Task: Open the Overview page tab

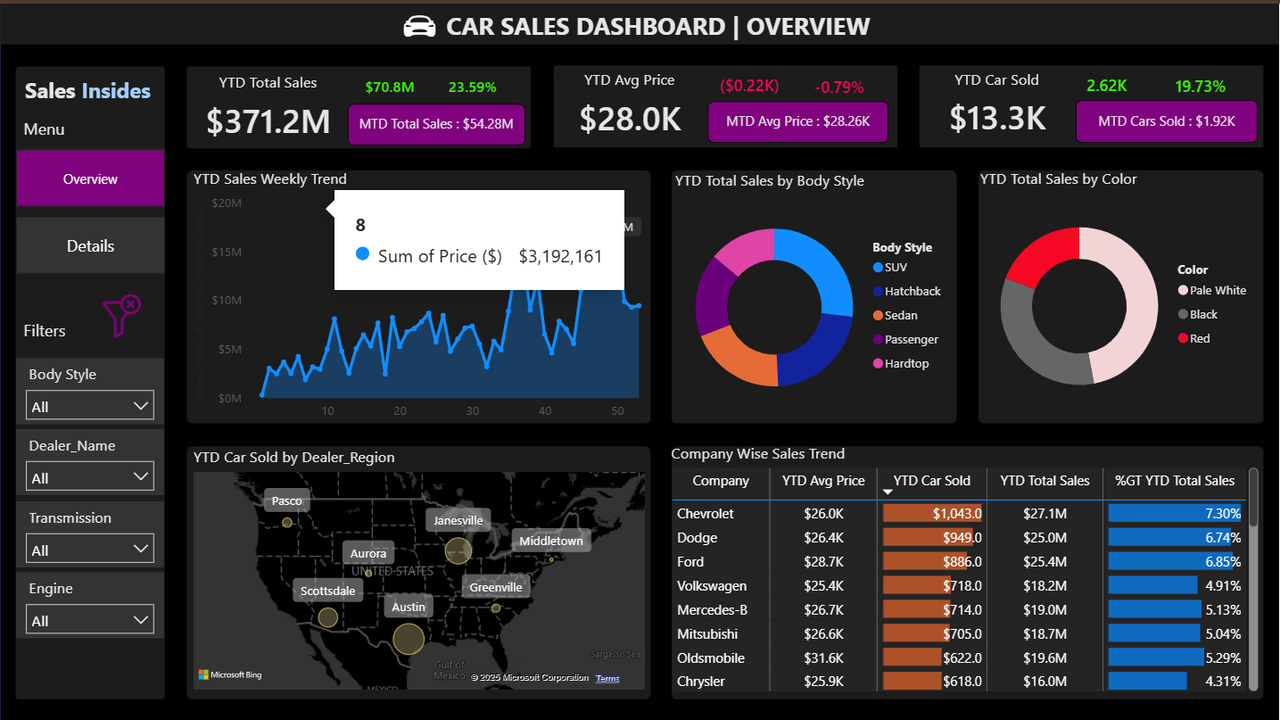Action: (x=90, y=179)
